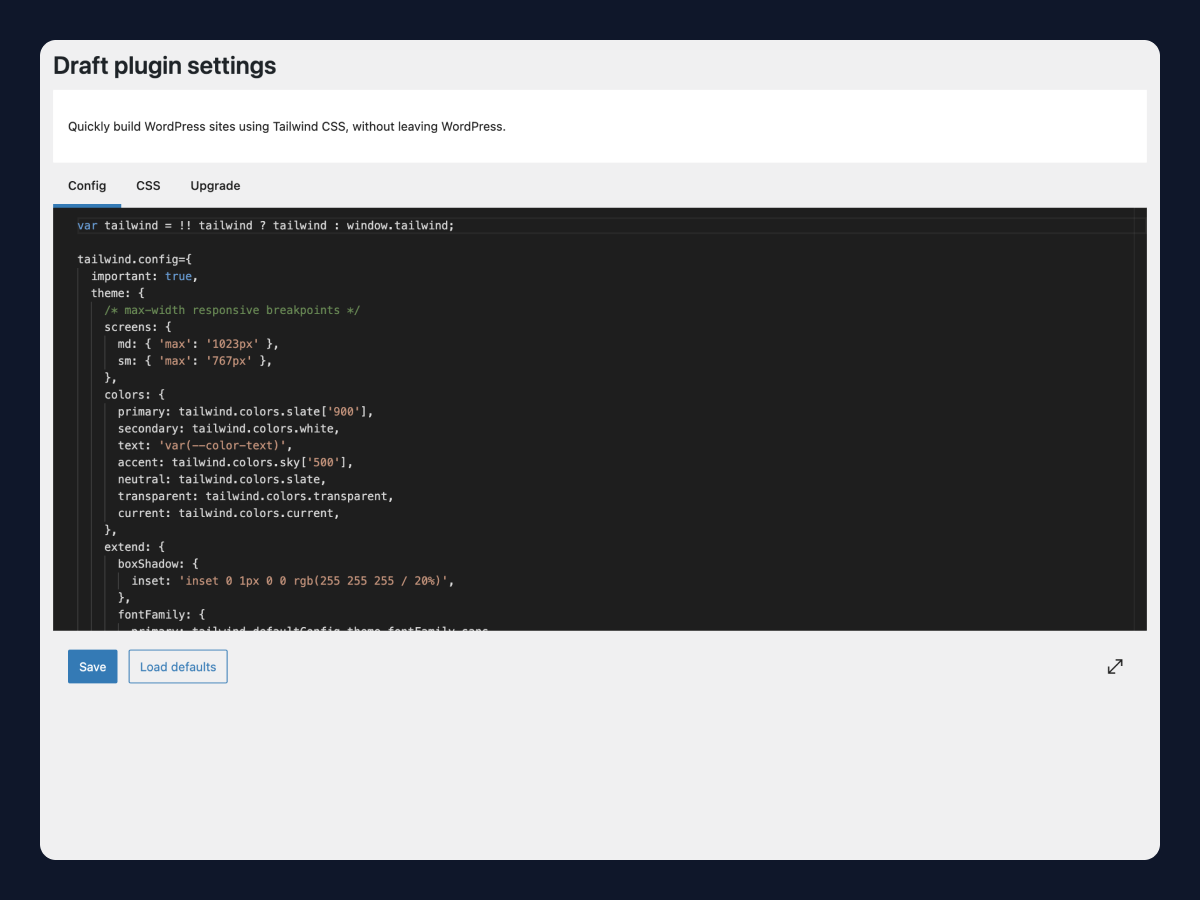
Task: Click the 'fontFamily: {' line
Action: pos(162,616)
